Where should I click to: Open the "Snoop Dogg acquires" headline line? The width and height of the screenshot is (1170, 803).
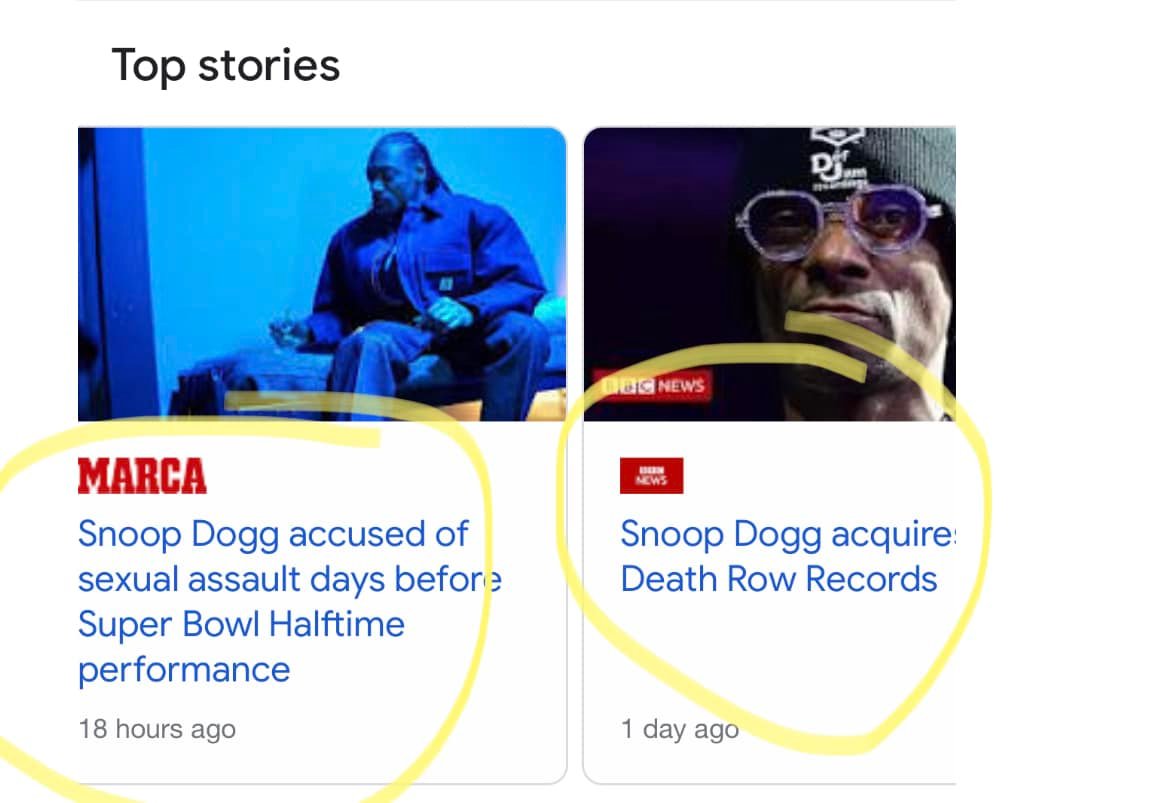(787, 534)
